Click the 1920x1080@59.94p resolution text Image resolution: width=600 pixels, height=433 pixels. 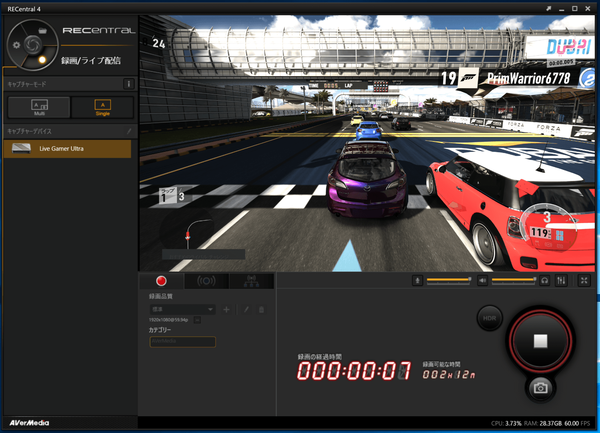point(168,320)
